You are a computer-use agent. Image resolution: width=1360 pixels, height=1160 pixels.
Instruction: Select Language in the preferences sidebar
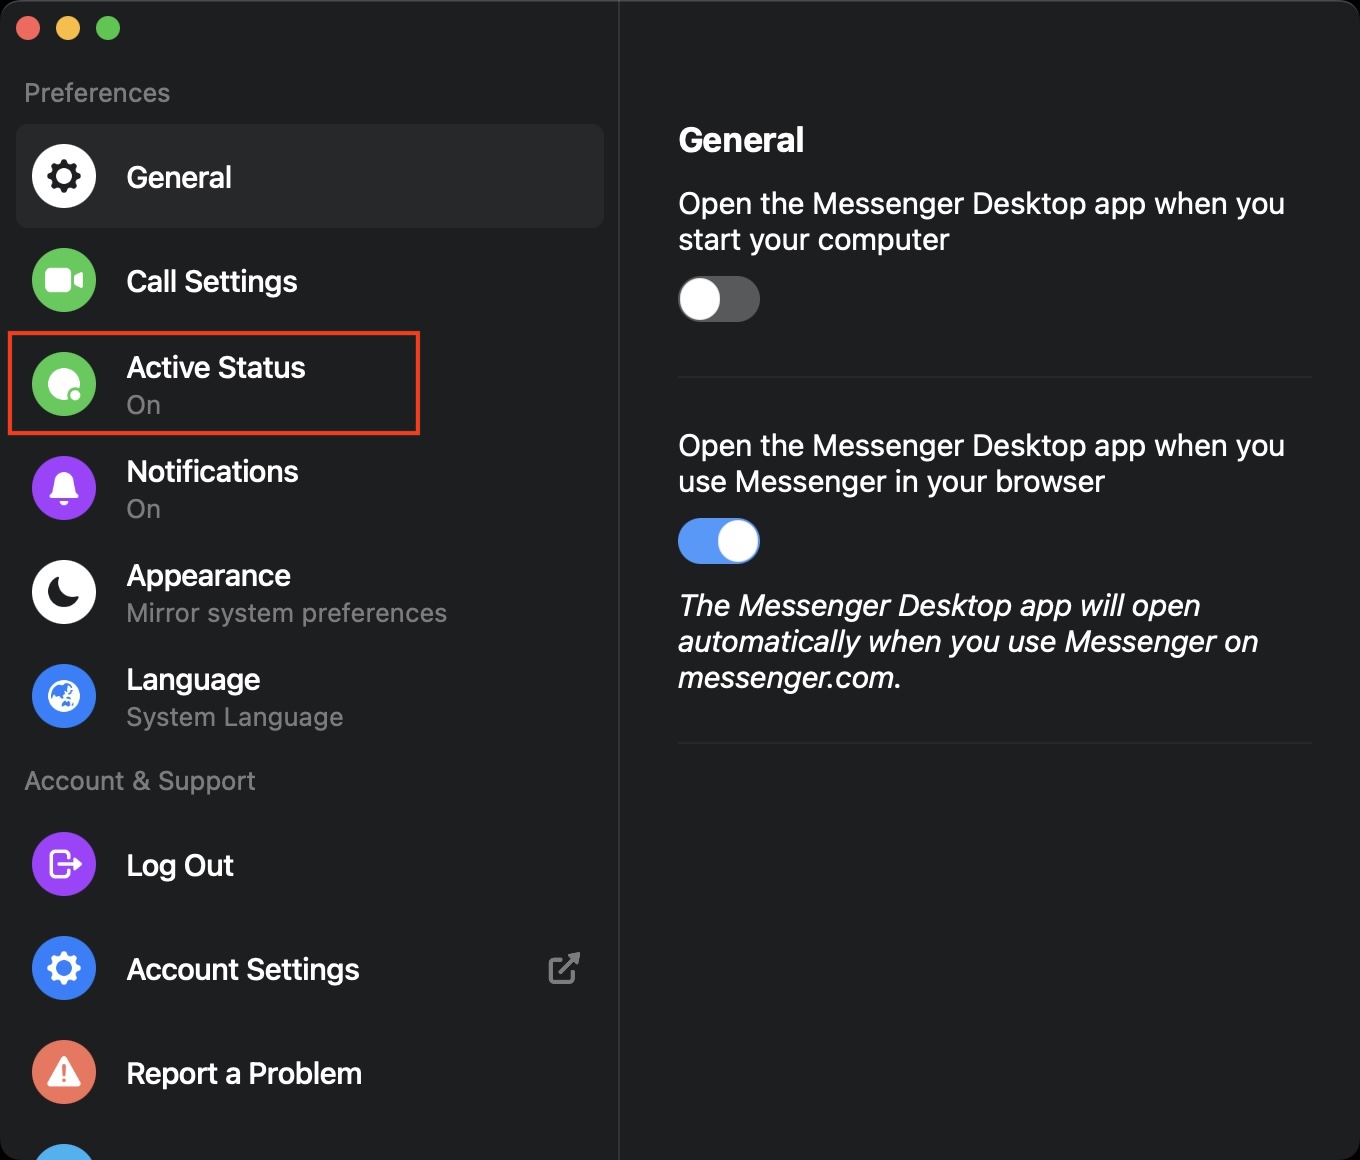tap(193, 680)
